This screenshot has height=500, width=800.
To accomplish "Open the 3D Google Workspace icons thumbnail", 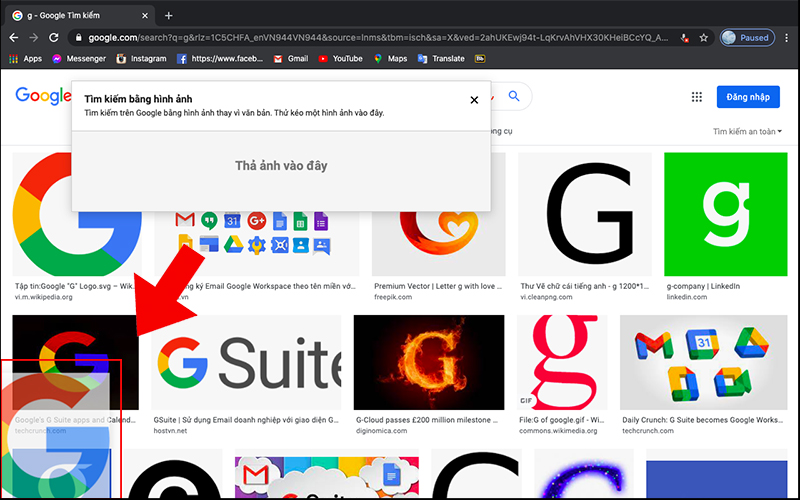I will click(704, 362).
